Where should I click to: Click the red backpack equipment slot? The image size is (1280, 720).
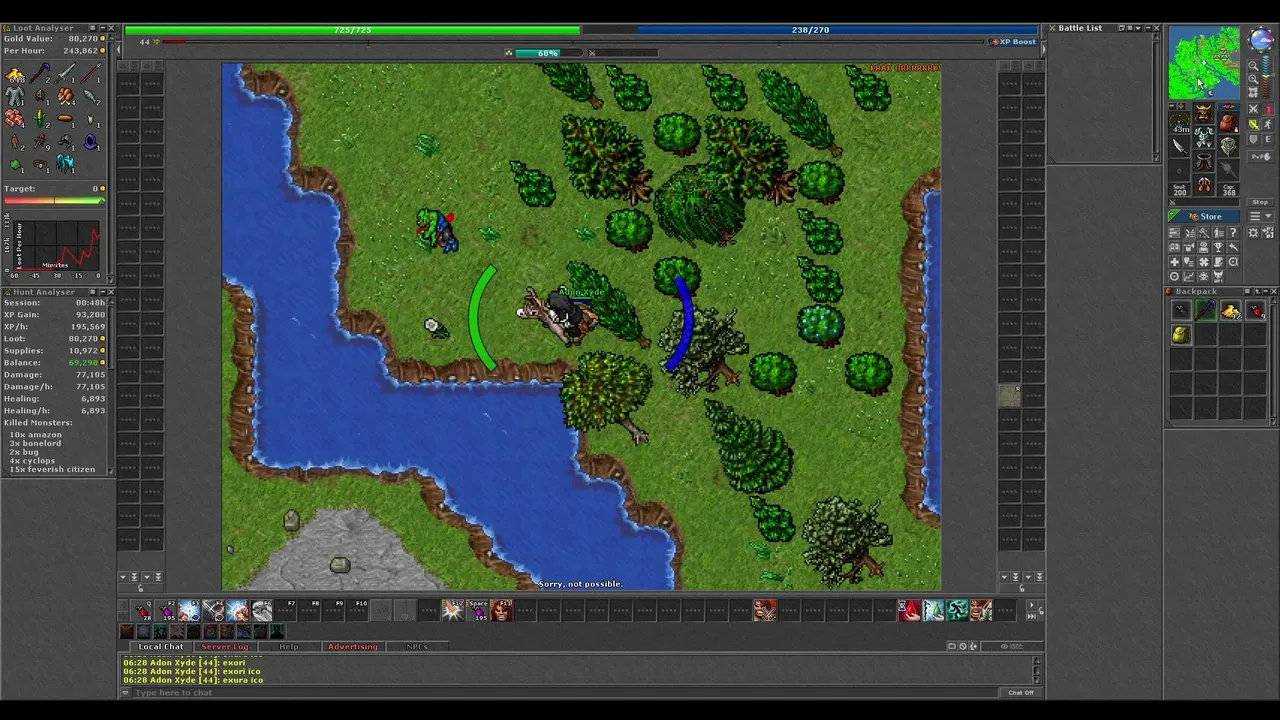[x=1228, y=123]
